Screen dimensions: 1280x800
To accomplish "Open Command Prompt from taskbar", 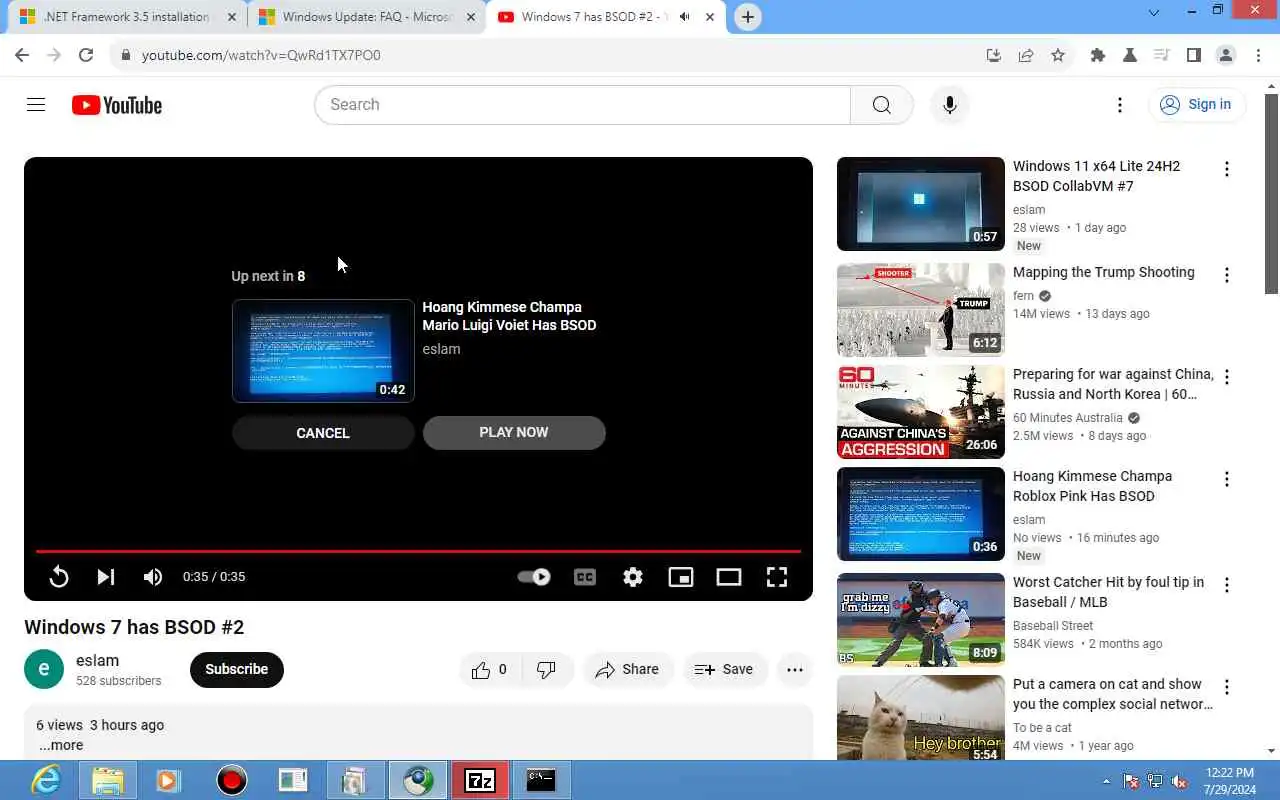I will tap(541, 780).
